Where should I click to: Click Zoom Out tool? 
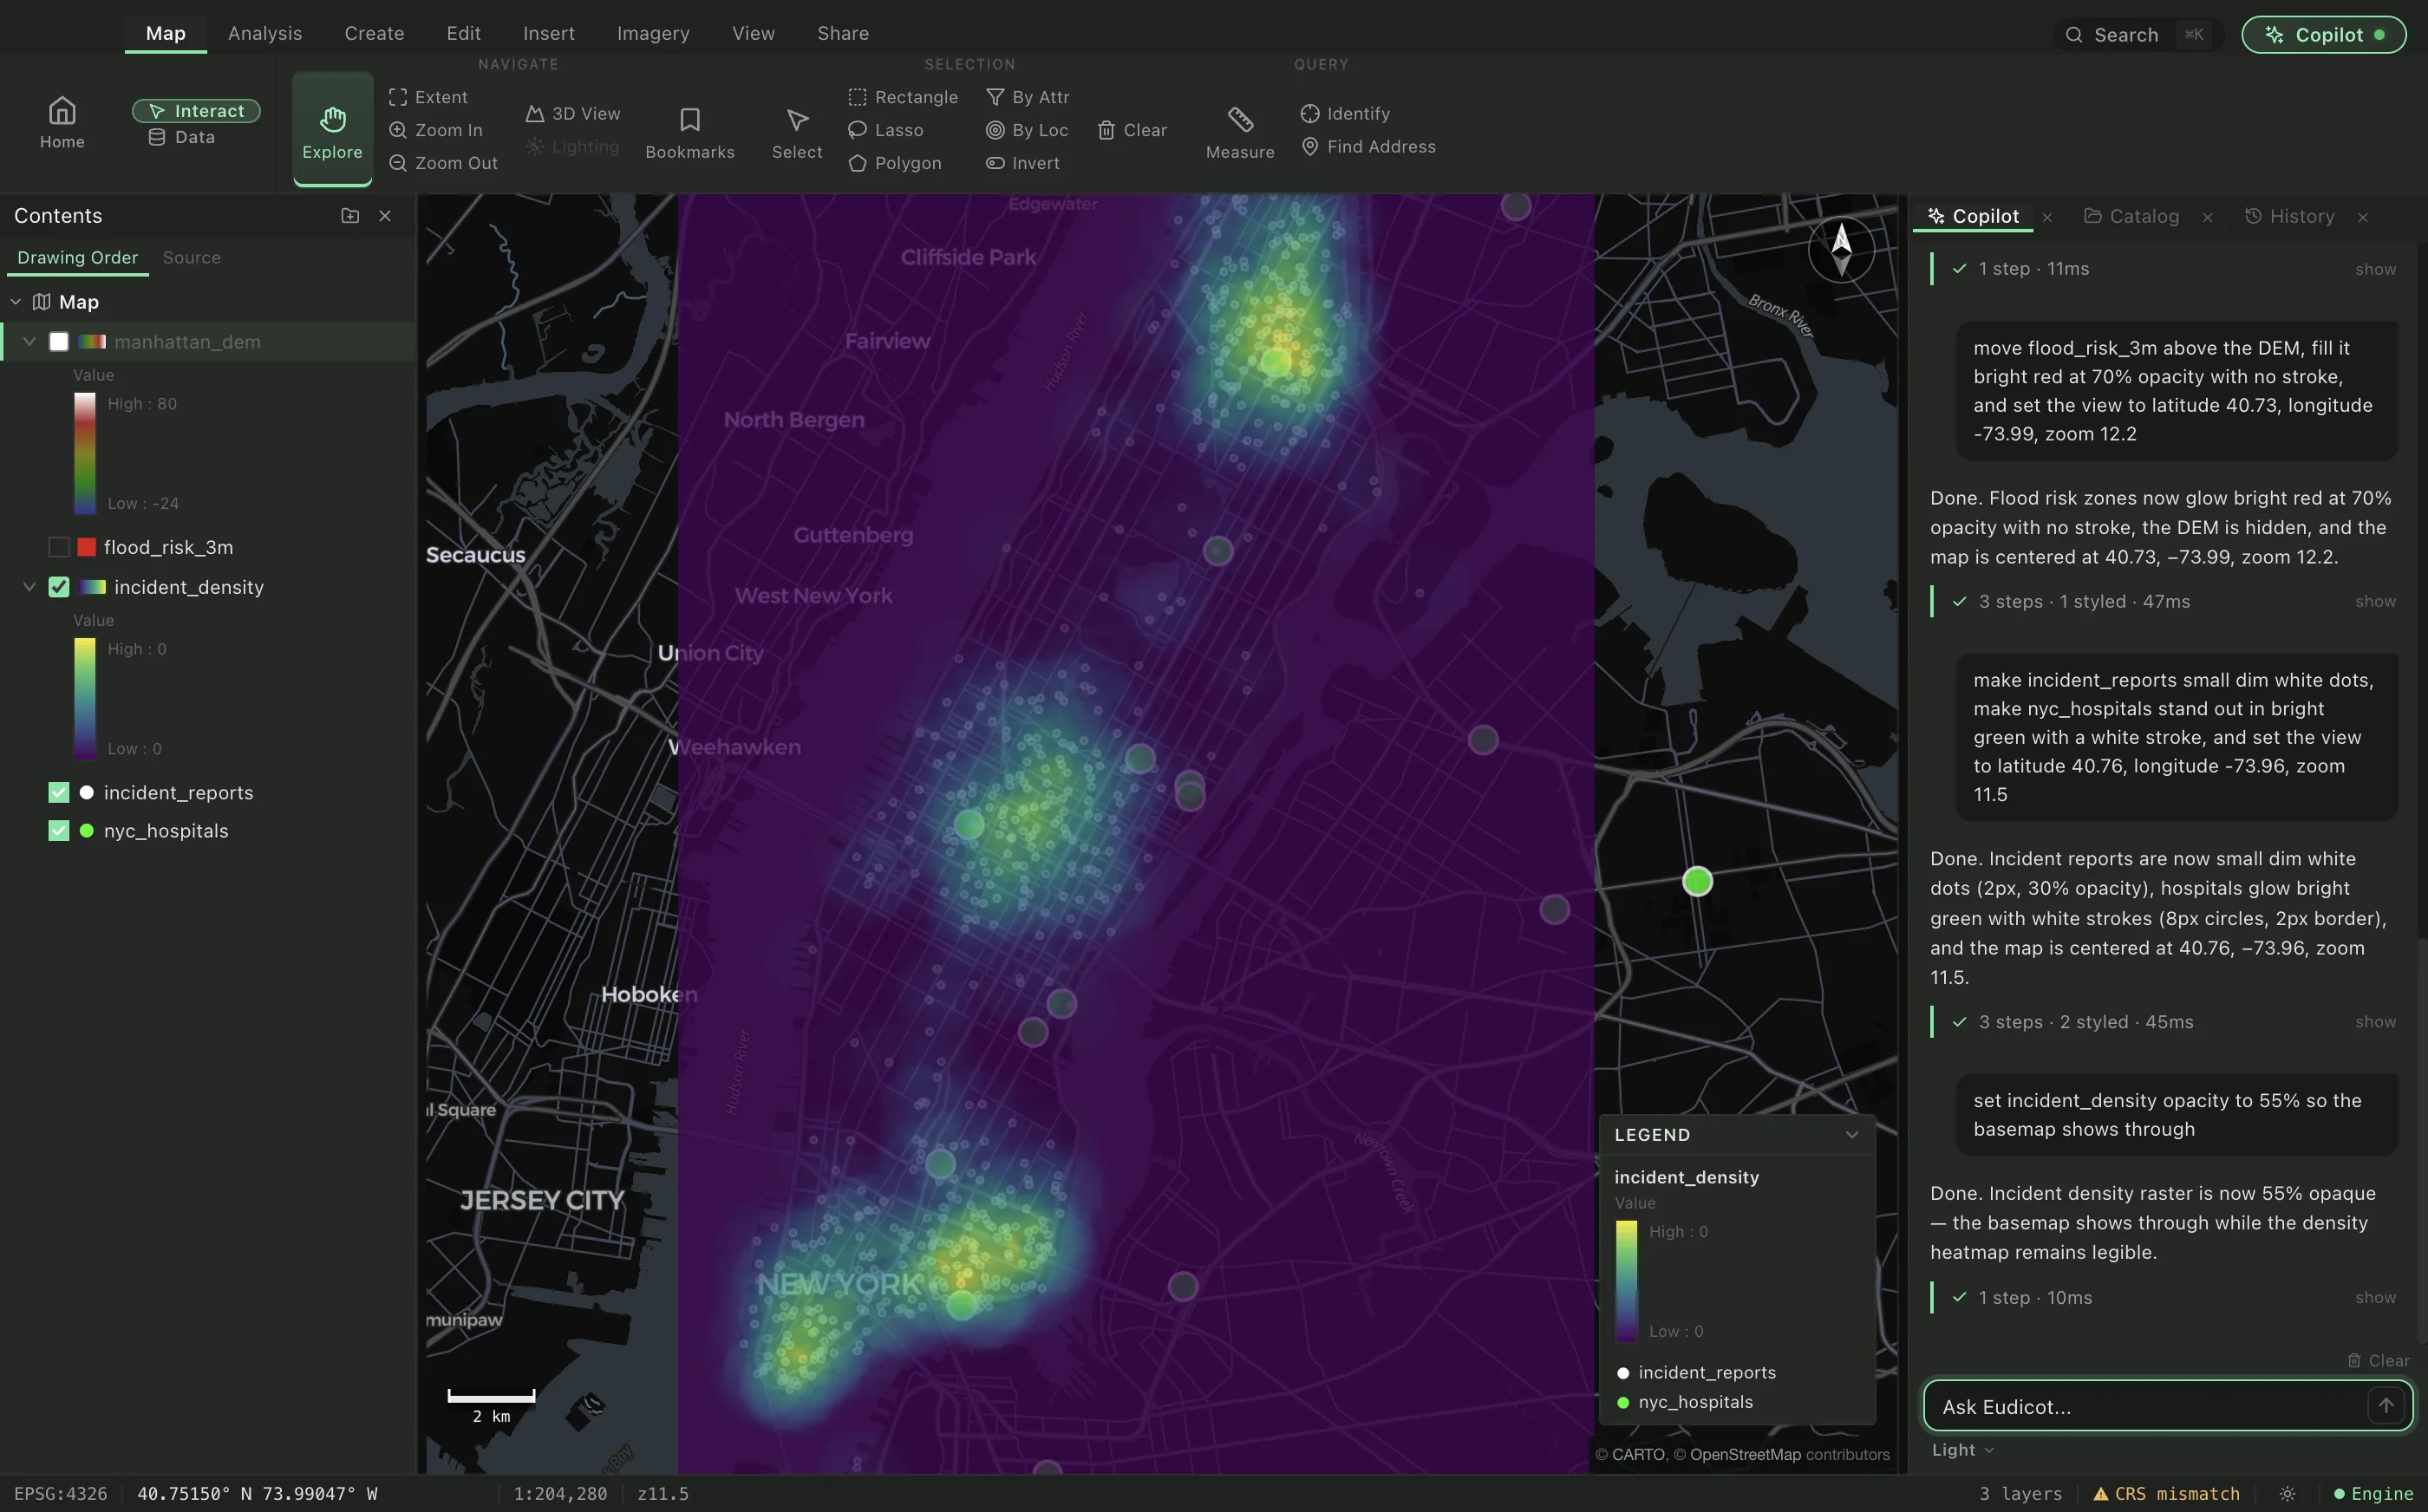[x=443, y=163]
